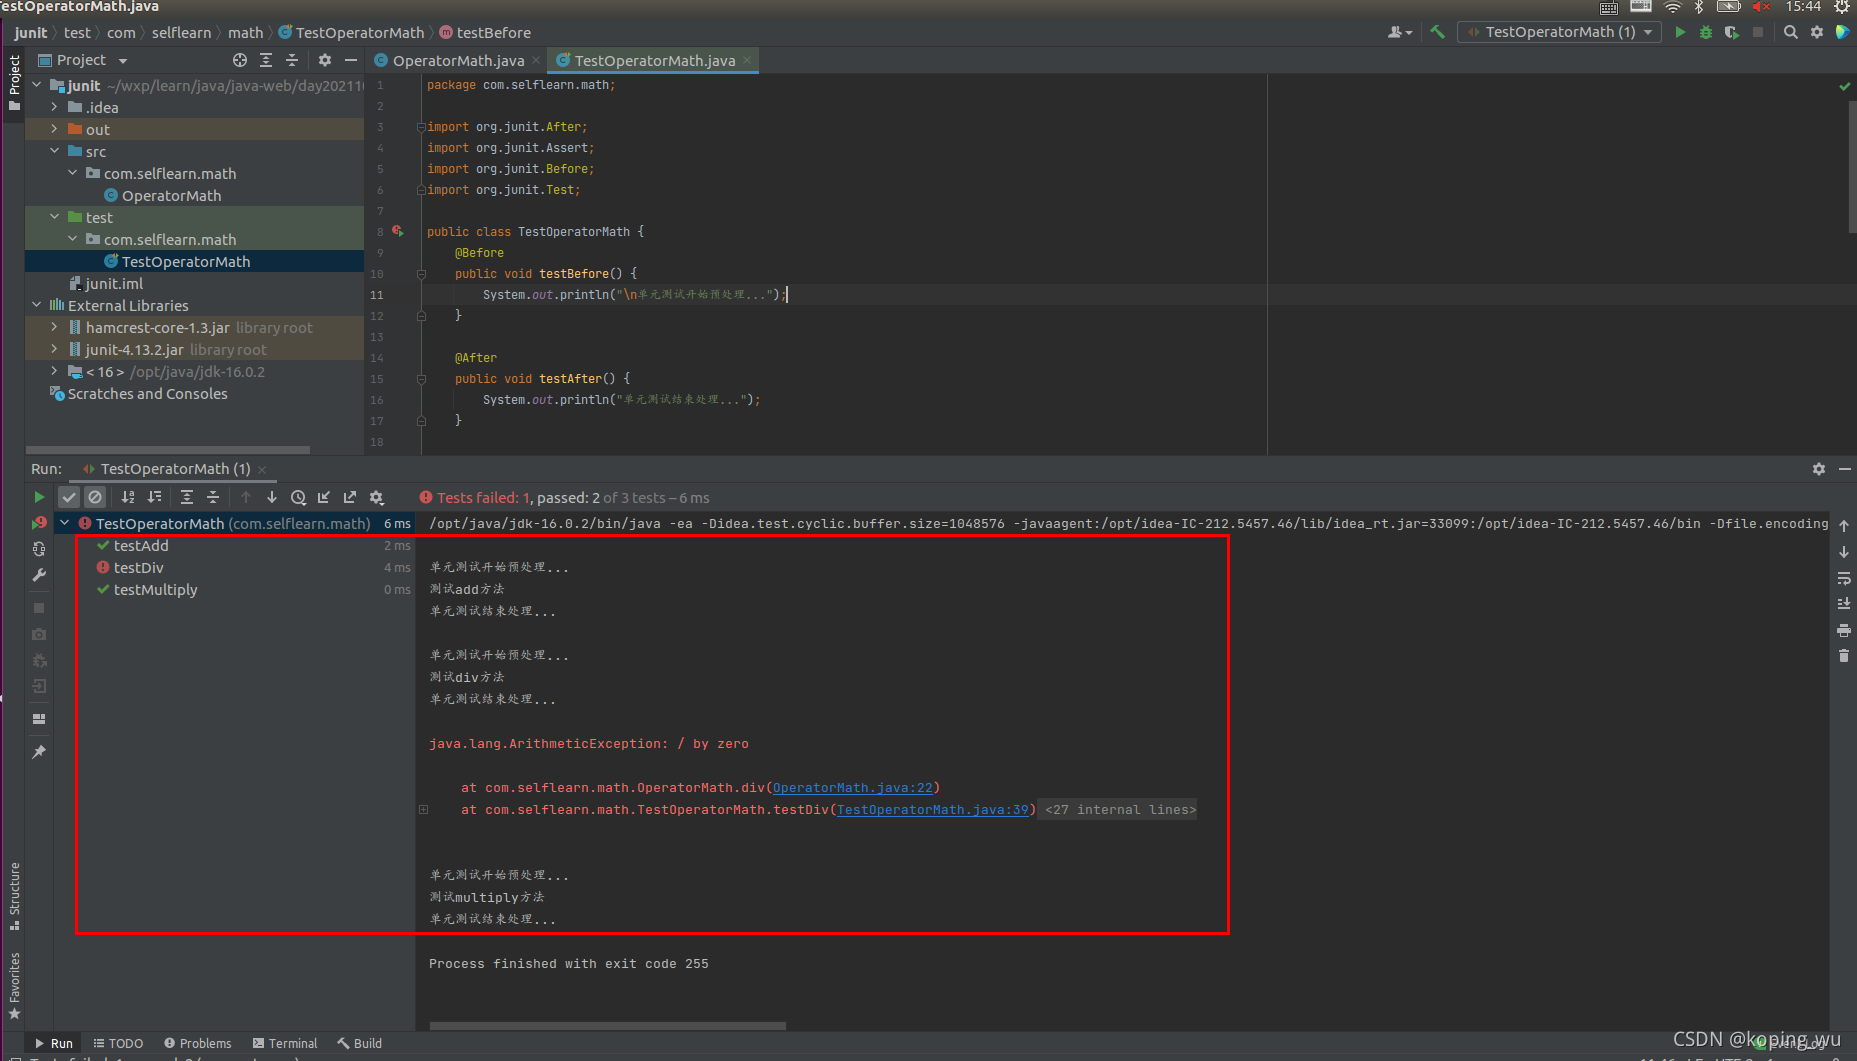Sort test results alphabetically
The image size is (1857, 1061).
coord(128,497)
